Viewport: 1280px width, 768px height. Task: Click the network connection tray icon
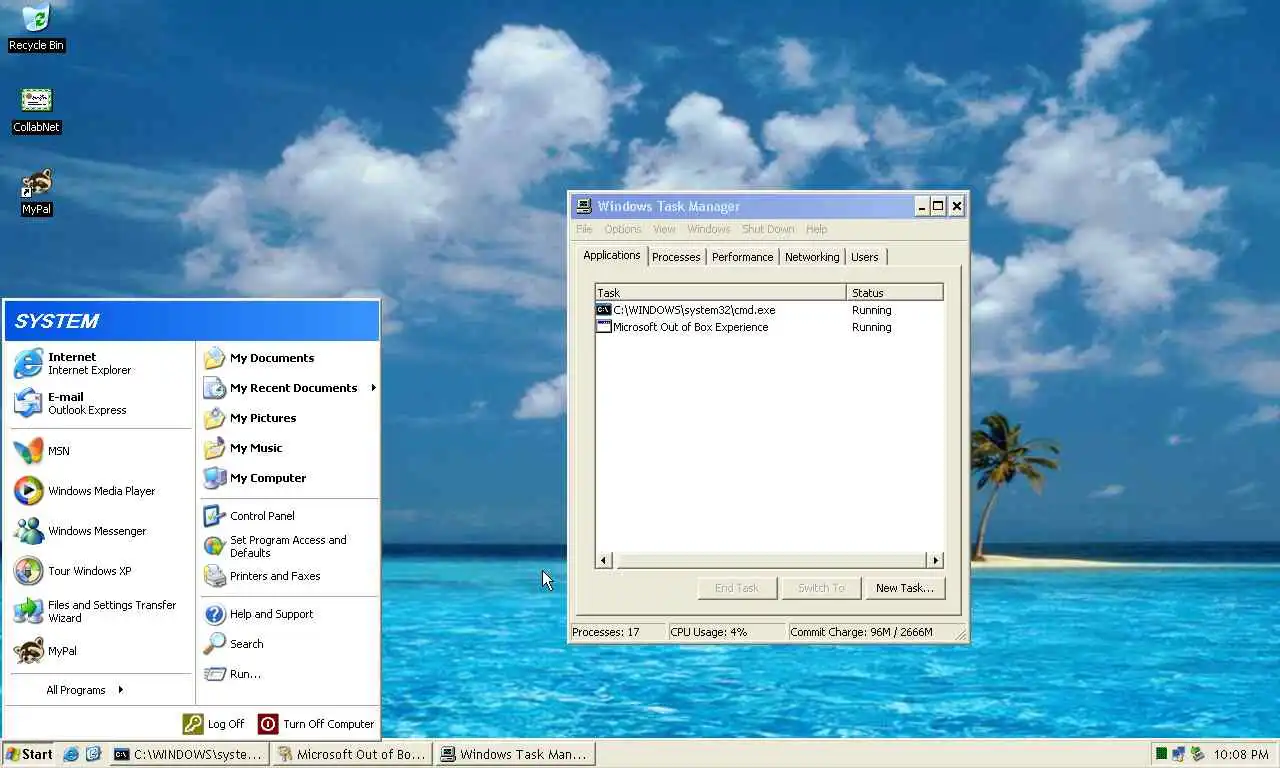pyautogui.click(x=1178, y=754)
